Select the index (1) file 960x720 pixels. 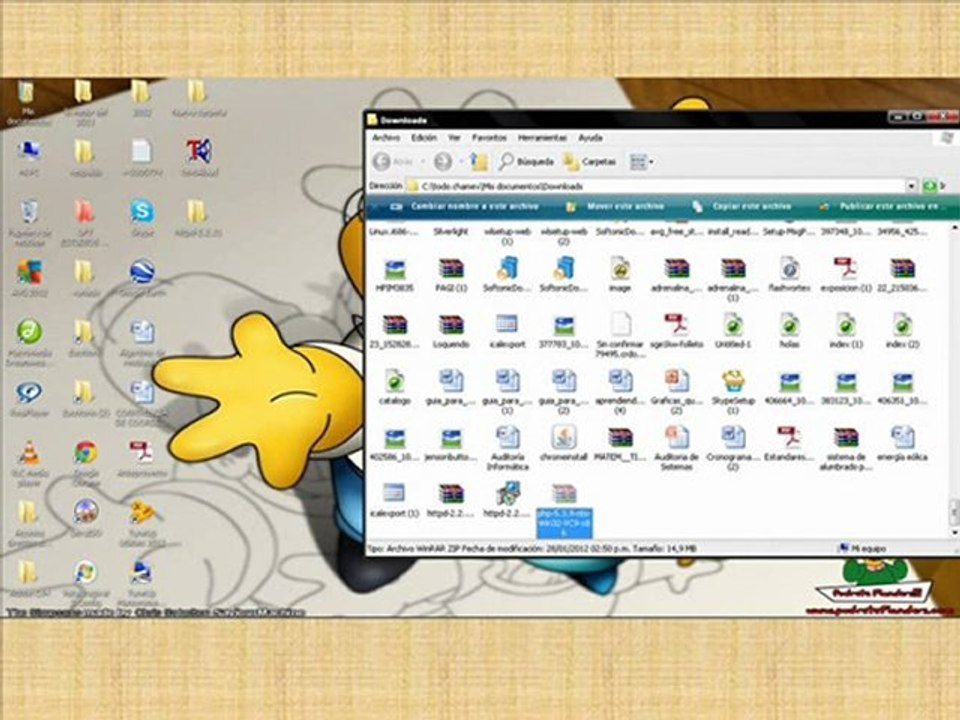coord(846,331)
